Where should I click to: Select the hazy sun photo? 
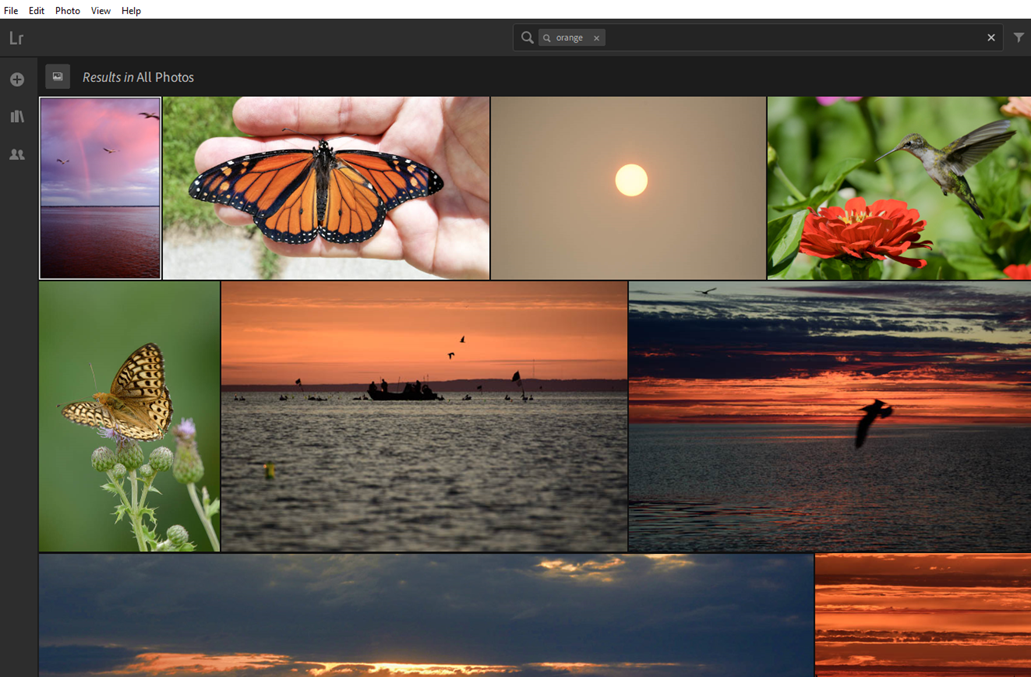coord(629,188)
